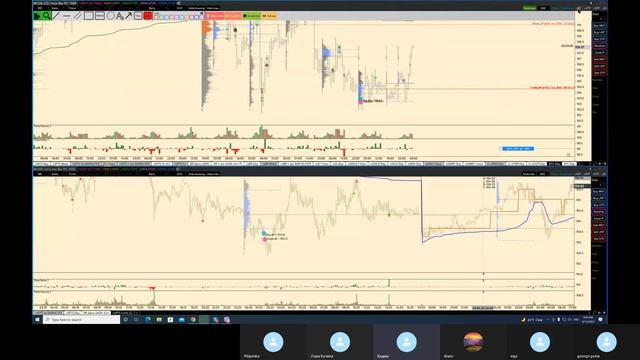This screenshot has width=640, height=360.
Task: Click Buy STP in lower chart panel
Action: coord(599,205)
